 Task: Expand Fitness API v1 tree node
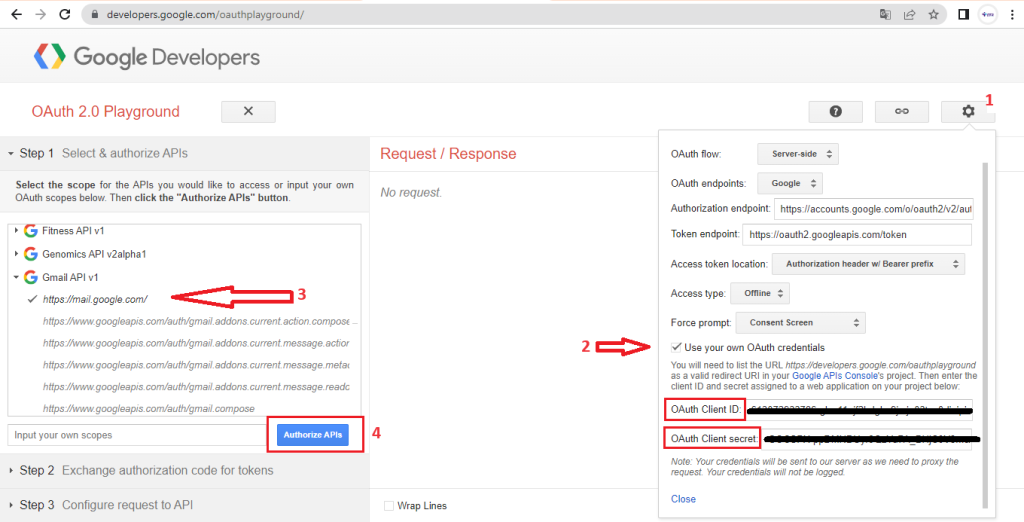pyautogui.click(x=16, y=231)
